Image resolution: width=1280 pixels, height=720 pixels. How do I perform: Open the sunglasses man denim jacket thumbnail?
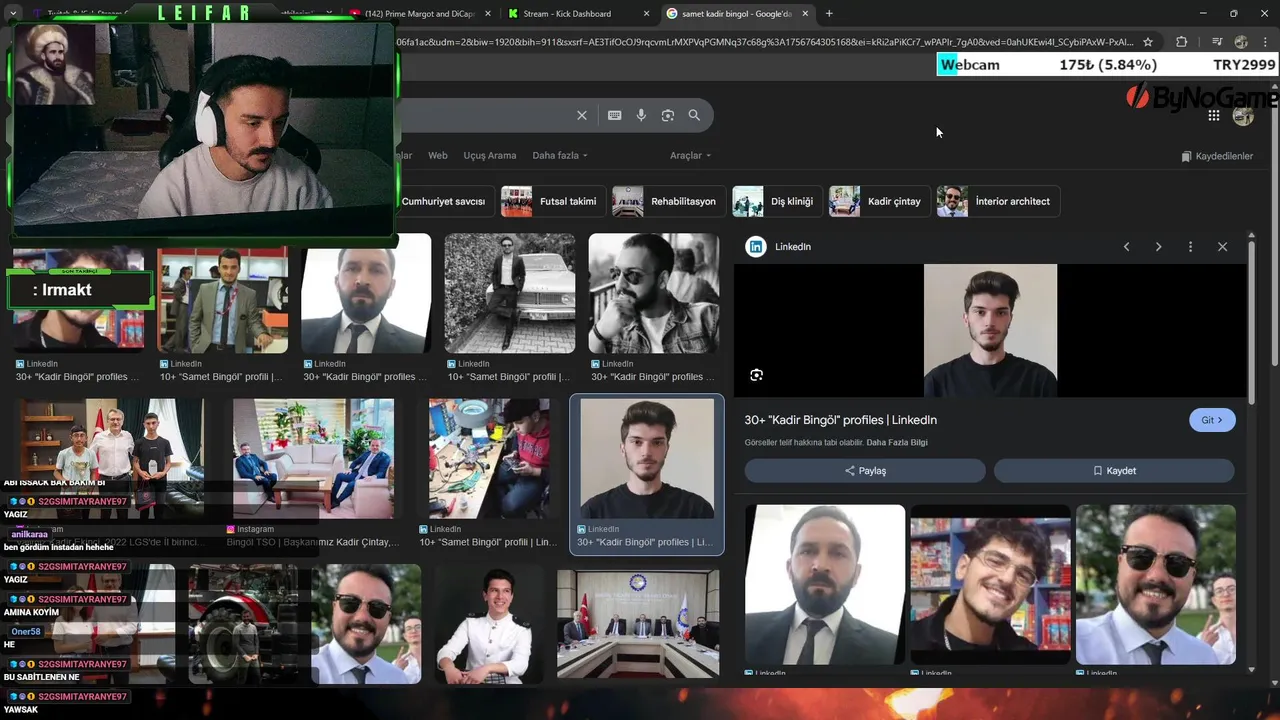(x=654, y=293)
